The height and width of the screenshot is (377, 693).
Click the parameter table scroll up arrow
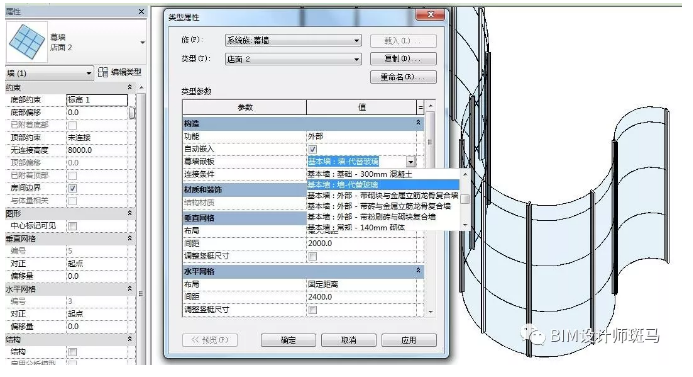tap(431, 106)
